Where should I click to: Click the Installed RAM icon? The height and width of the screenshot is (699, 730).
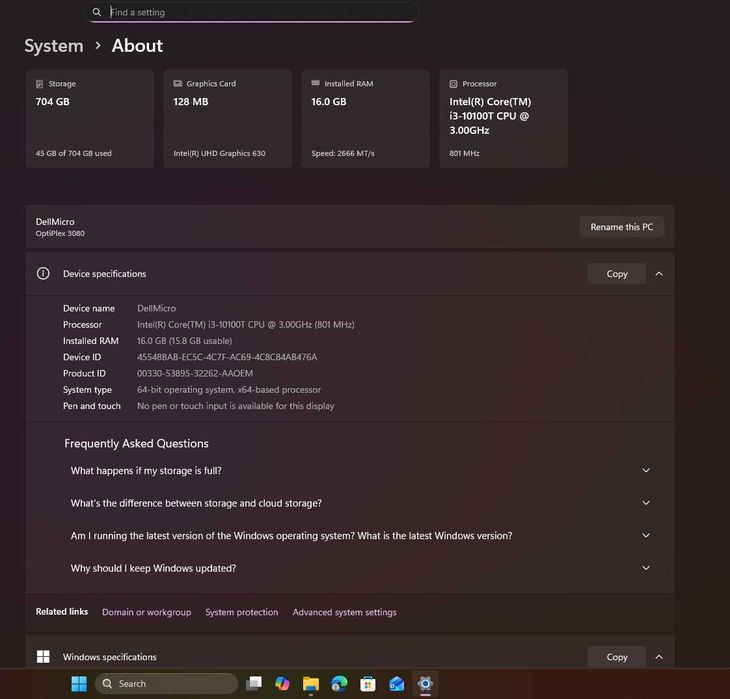(315, 83)
